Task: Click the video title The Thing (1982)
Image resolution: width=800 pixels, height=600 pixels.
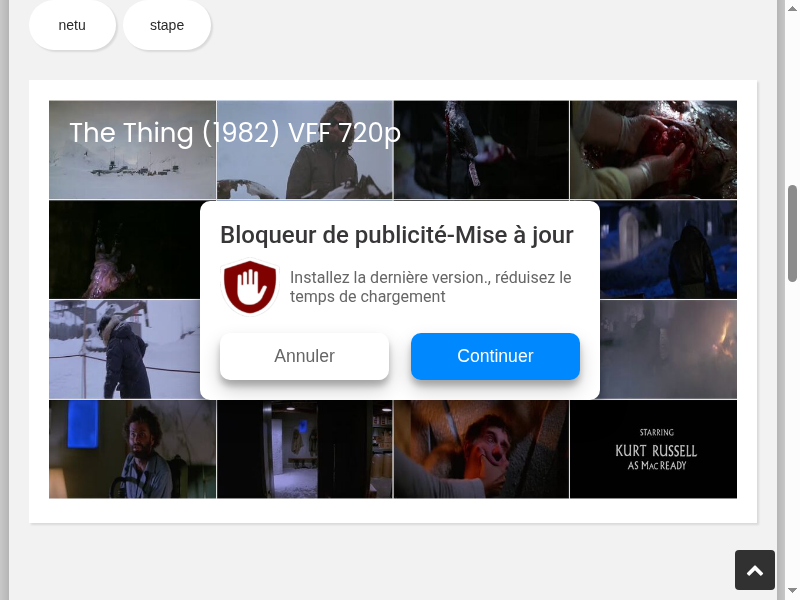Action: pyautogui.click(x=235, y=133)
